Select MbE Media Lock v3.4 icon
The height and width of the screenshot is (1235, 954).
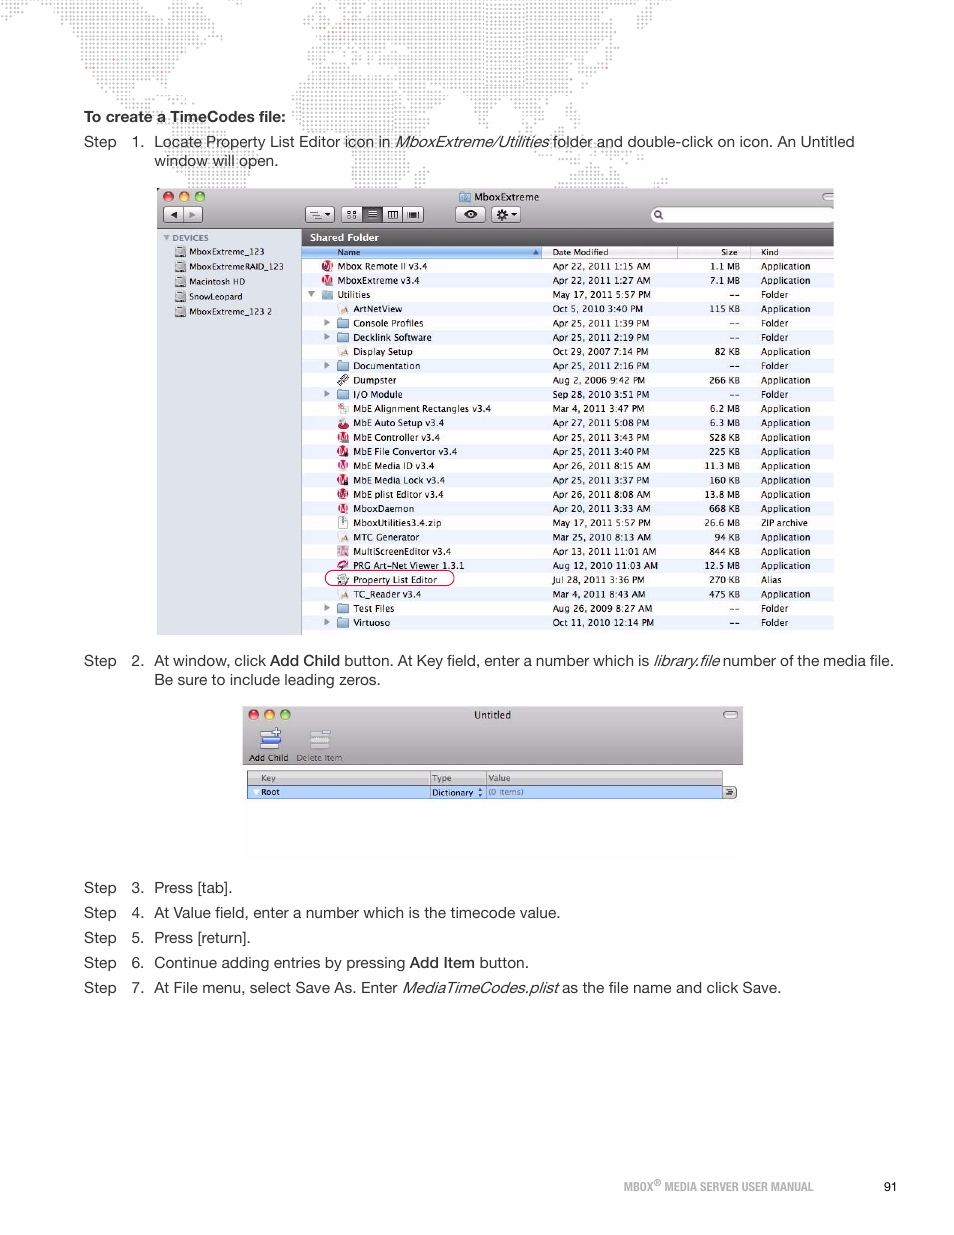pos(343,480)
